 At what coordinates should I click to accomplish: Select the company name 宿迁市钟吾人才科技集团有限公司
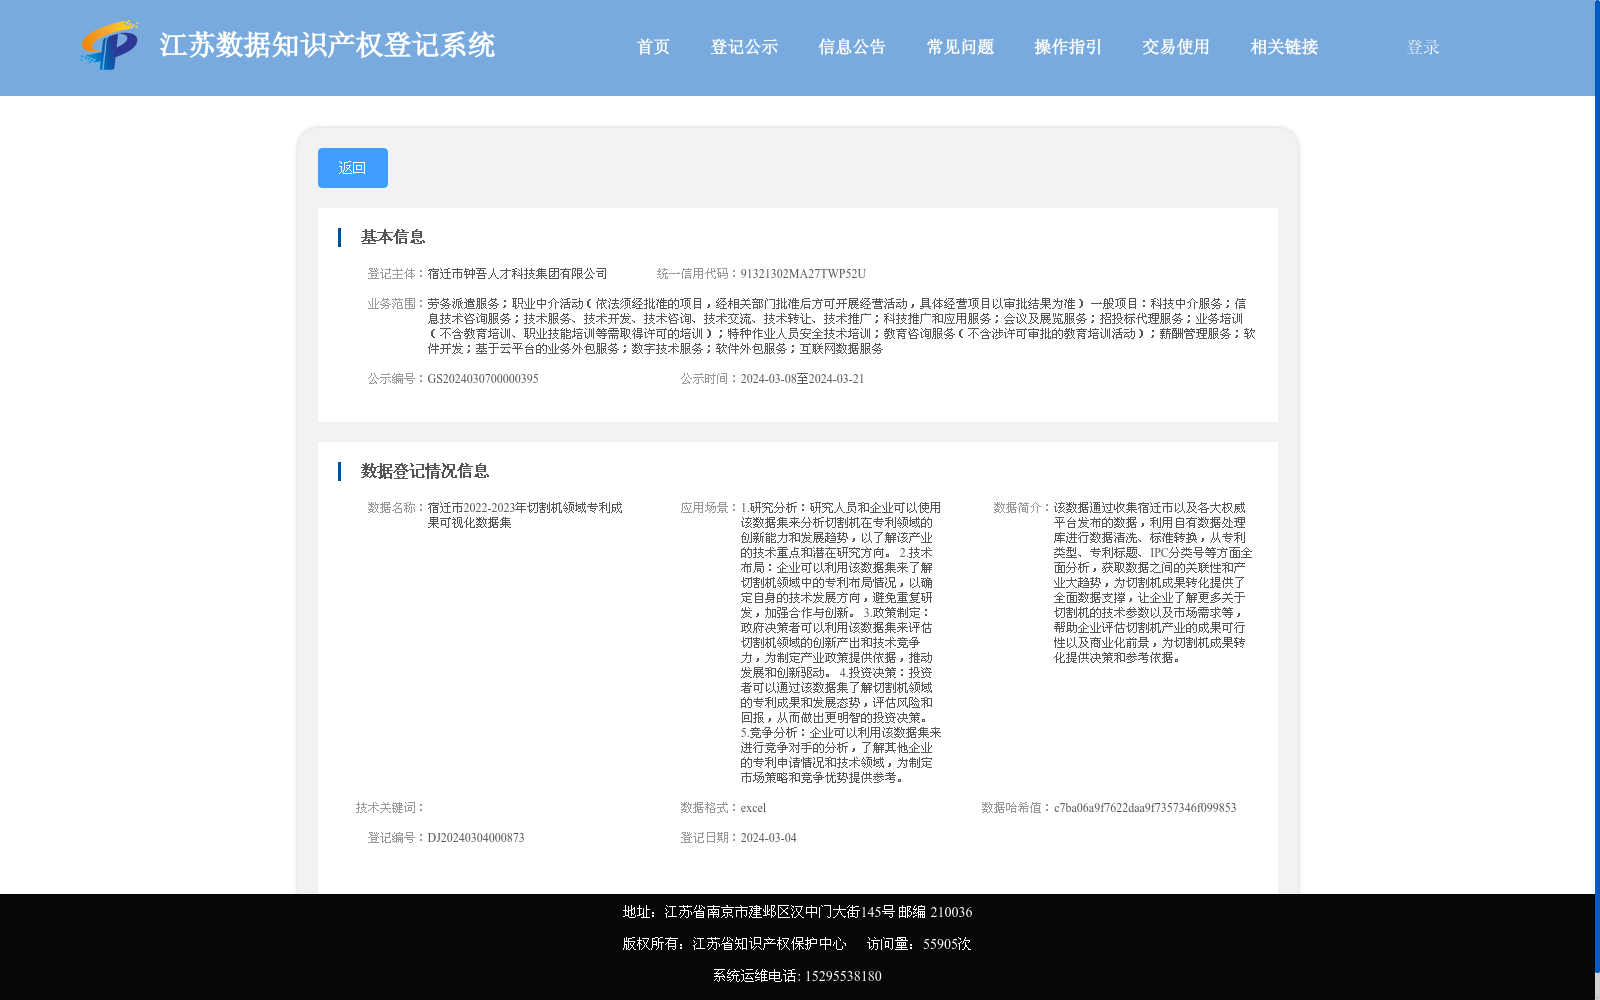517,274
